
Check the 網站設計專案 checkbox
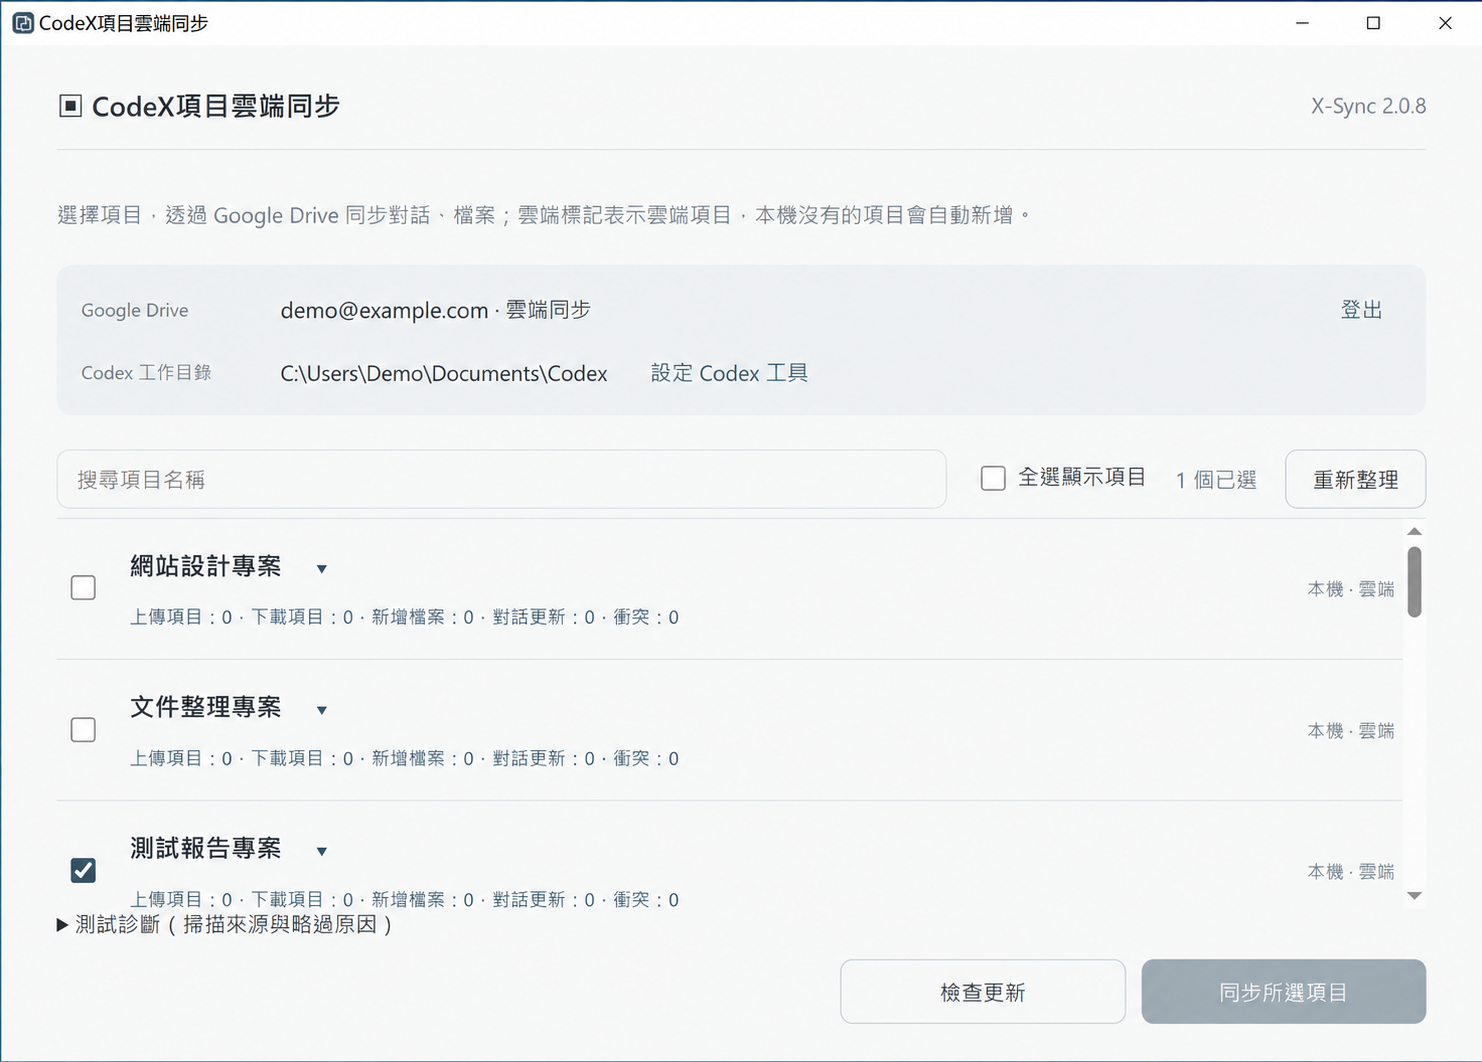[x=84, y=588]
